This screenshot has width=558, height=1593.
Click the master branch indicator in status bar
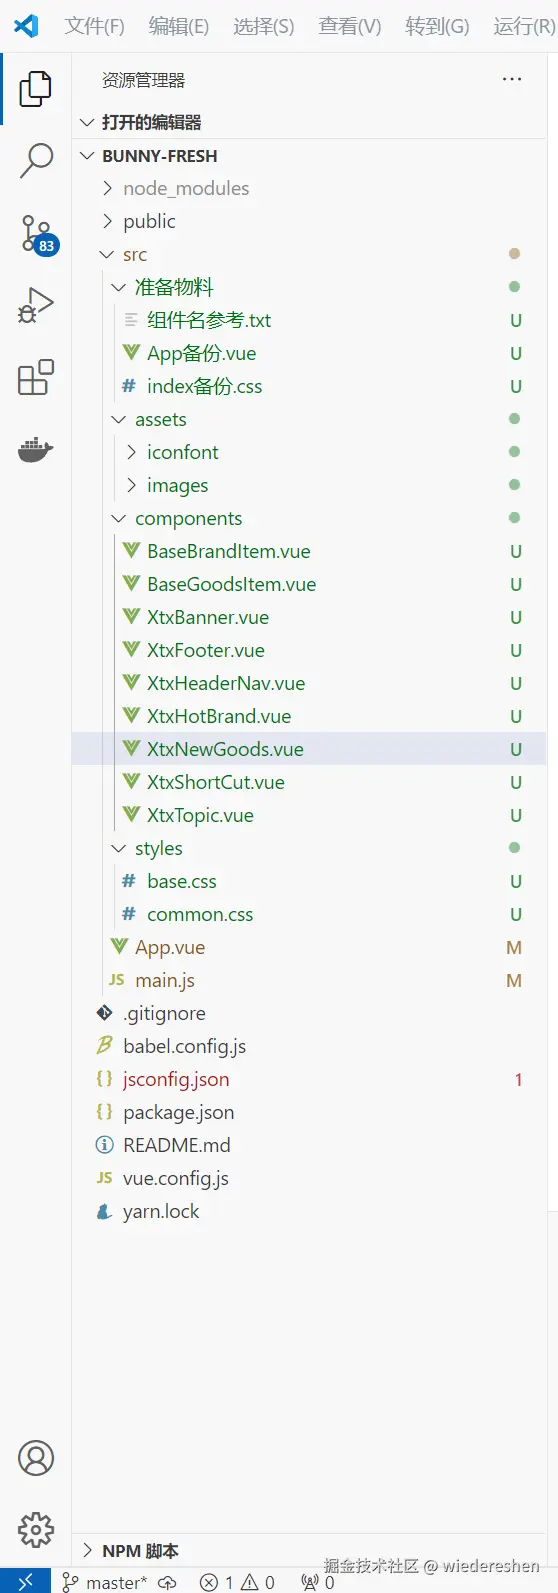(104, 1582)
